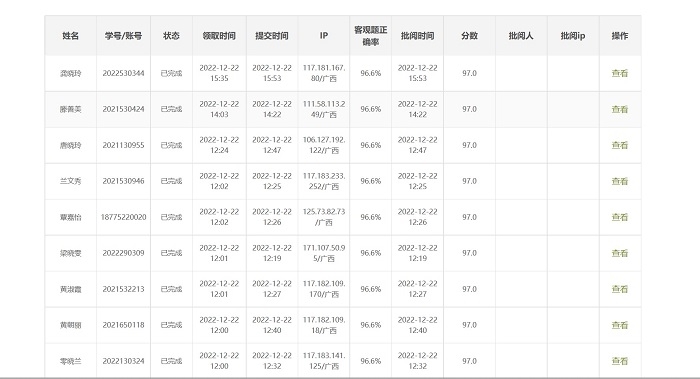The width and height of the screenshot is (700, 379).
Task: Select the 批阅人 column header
Action: coord(521,36)
